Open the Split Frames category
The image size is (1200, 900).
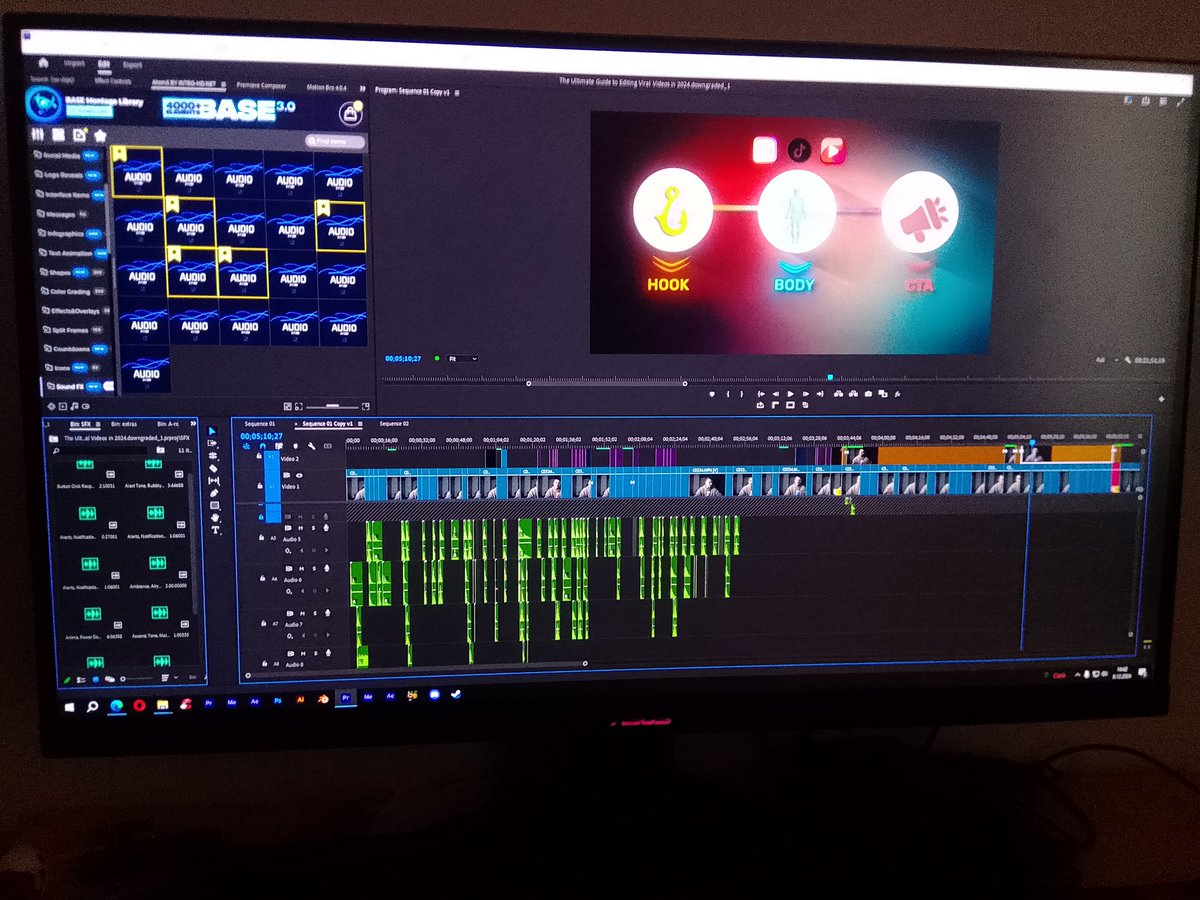(73, 329)
